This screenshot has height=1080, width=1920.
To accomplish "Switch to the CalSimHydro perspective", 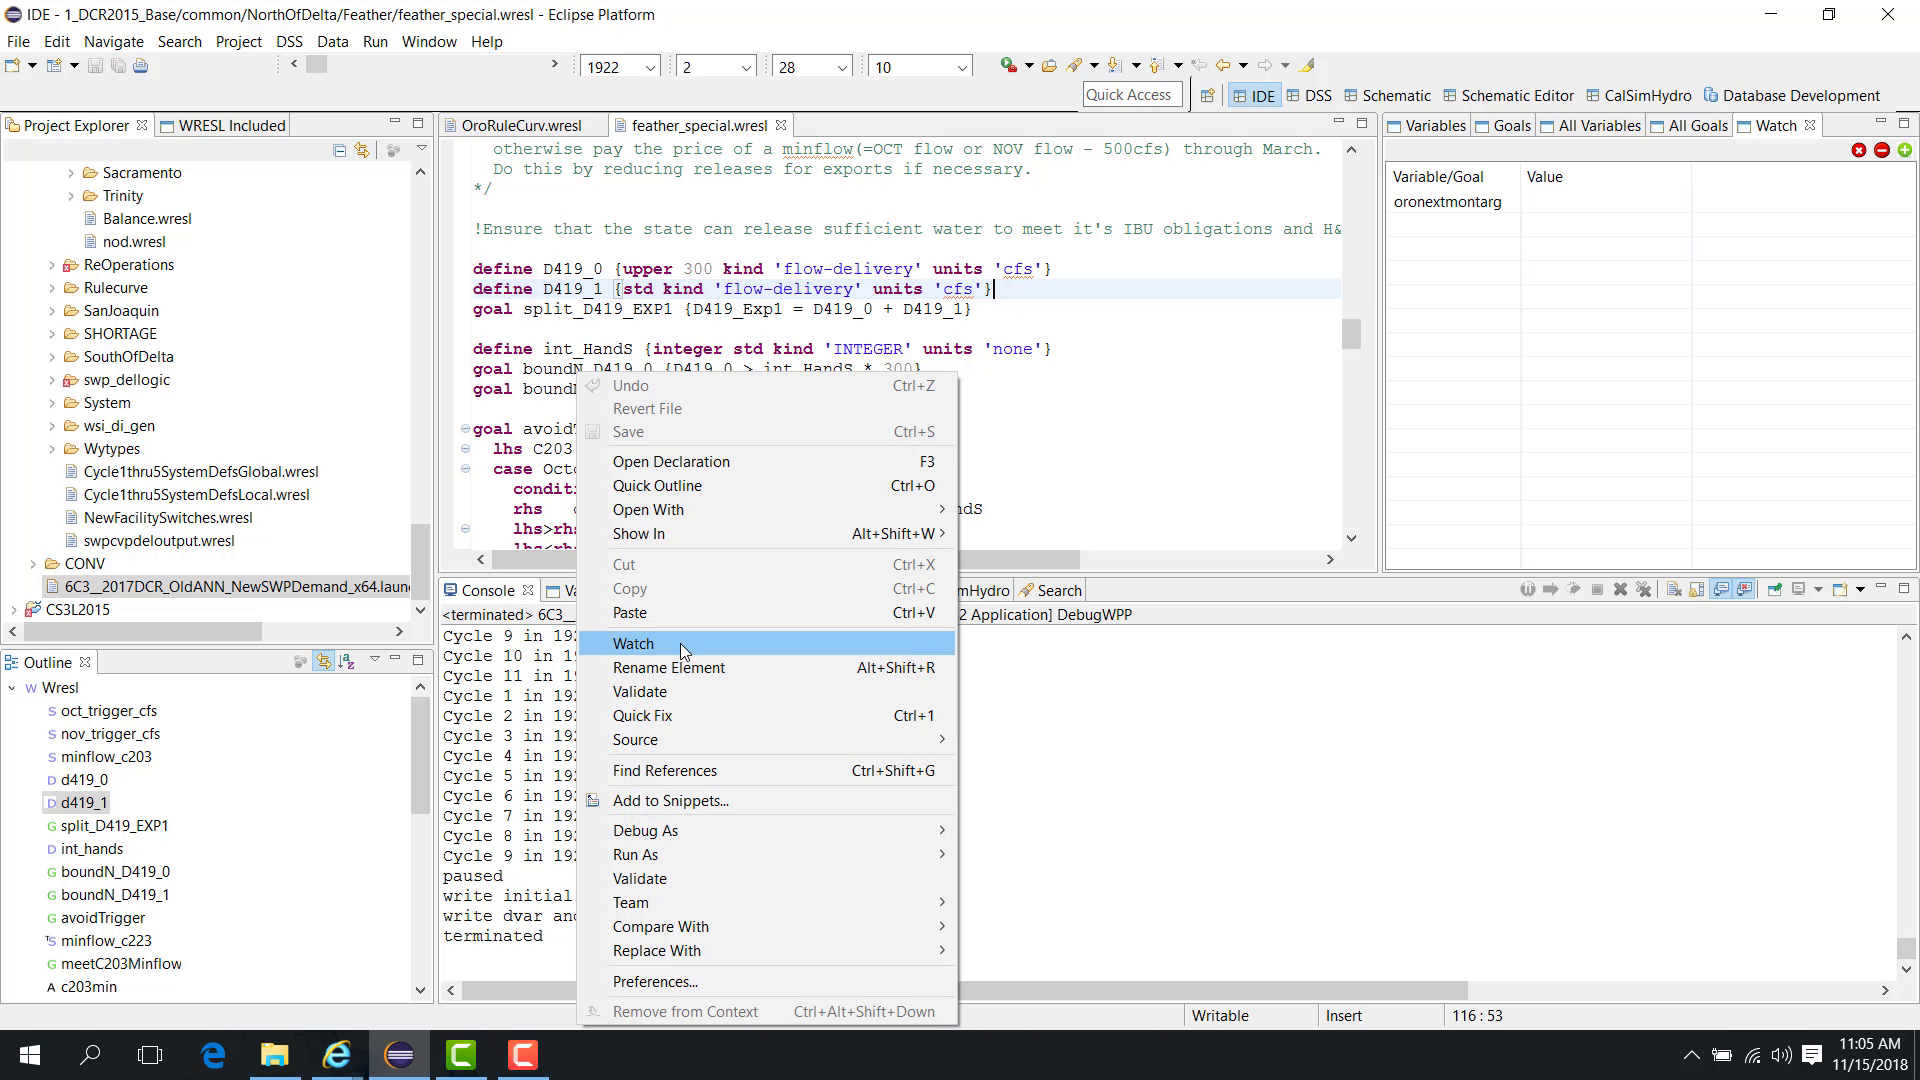I will click(1638, 96).
